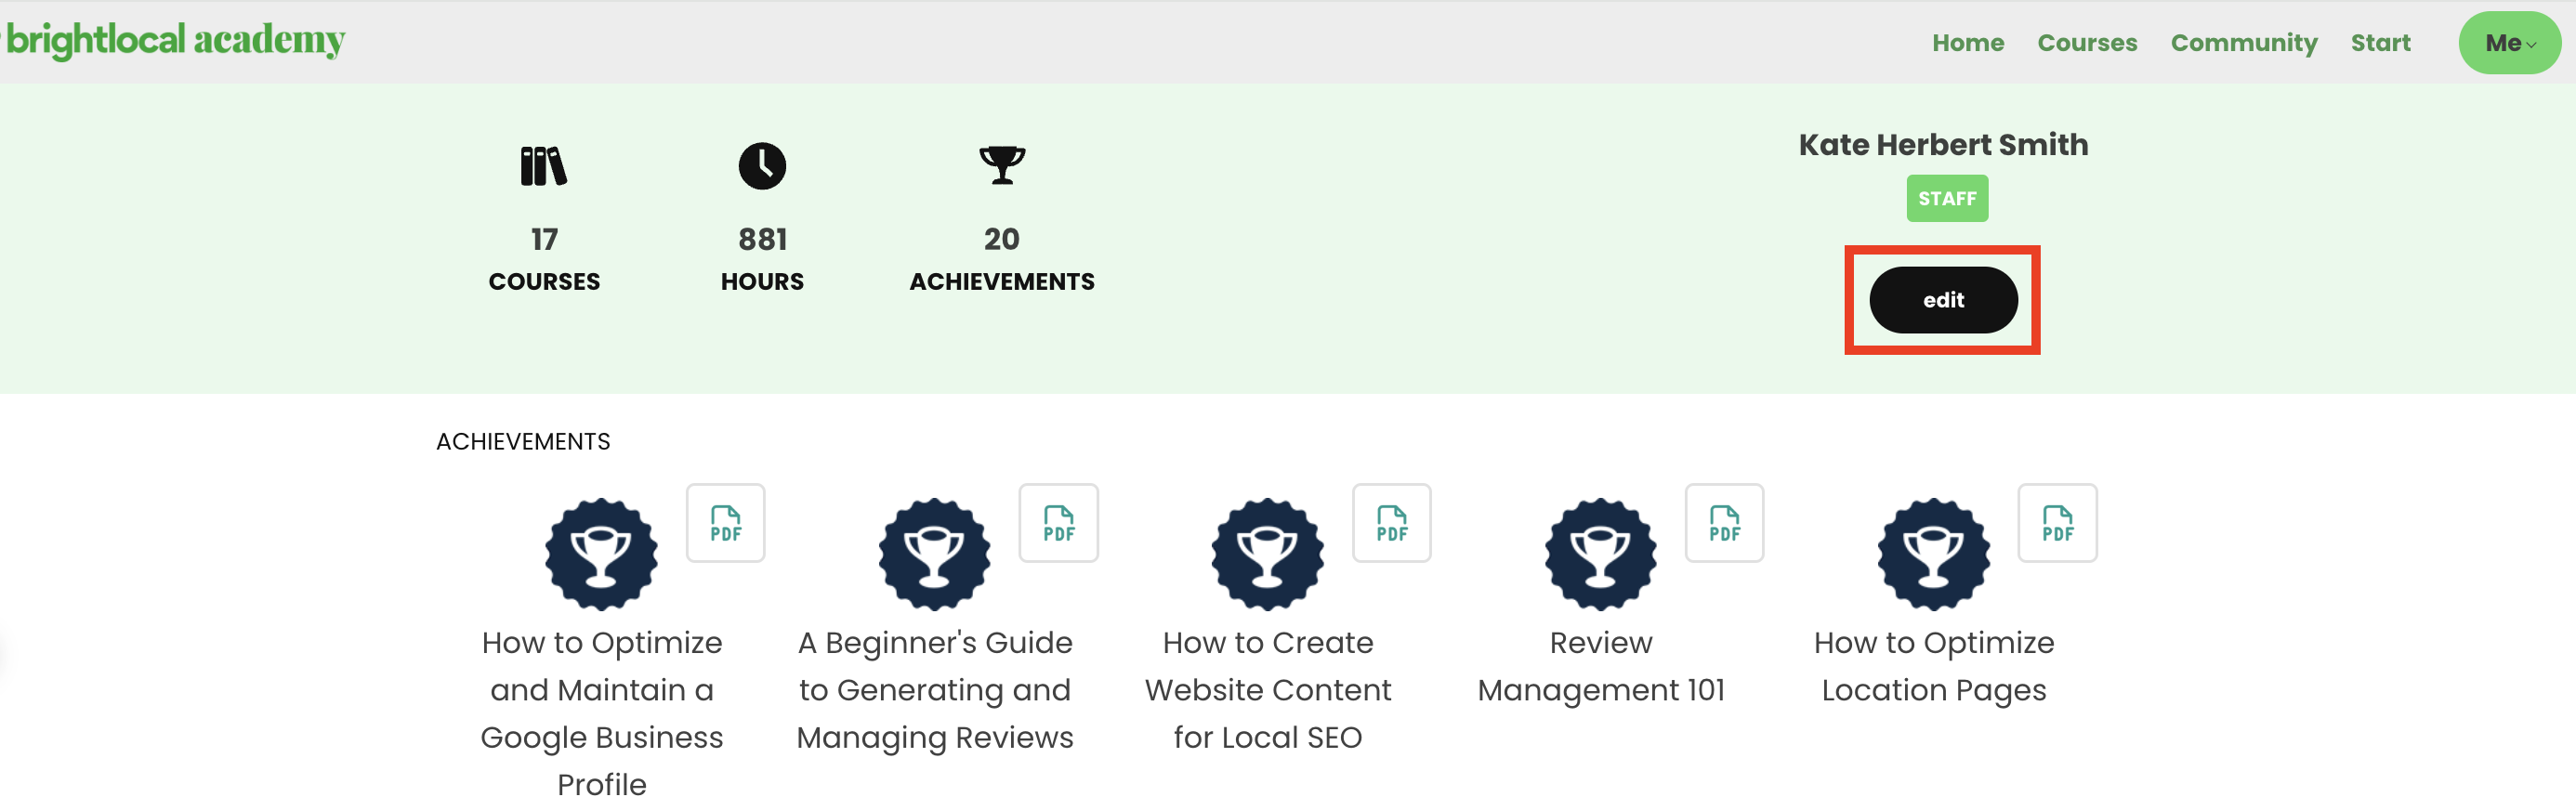Select the Google Business Profile trophy badge

(601, 555)
